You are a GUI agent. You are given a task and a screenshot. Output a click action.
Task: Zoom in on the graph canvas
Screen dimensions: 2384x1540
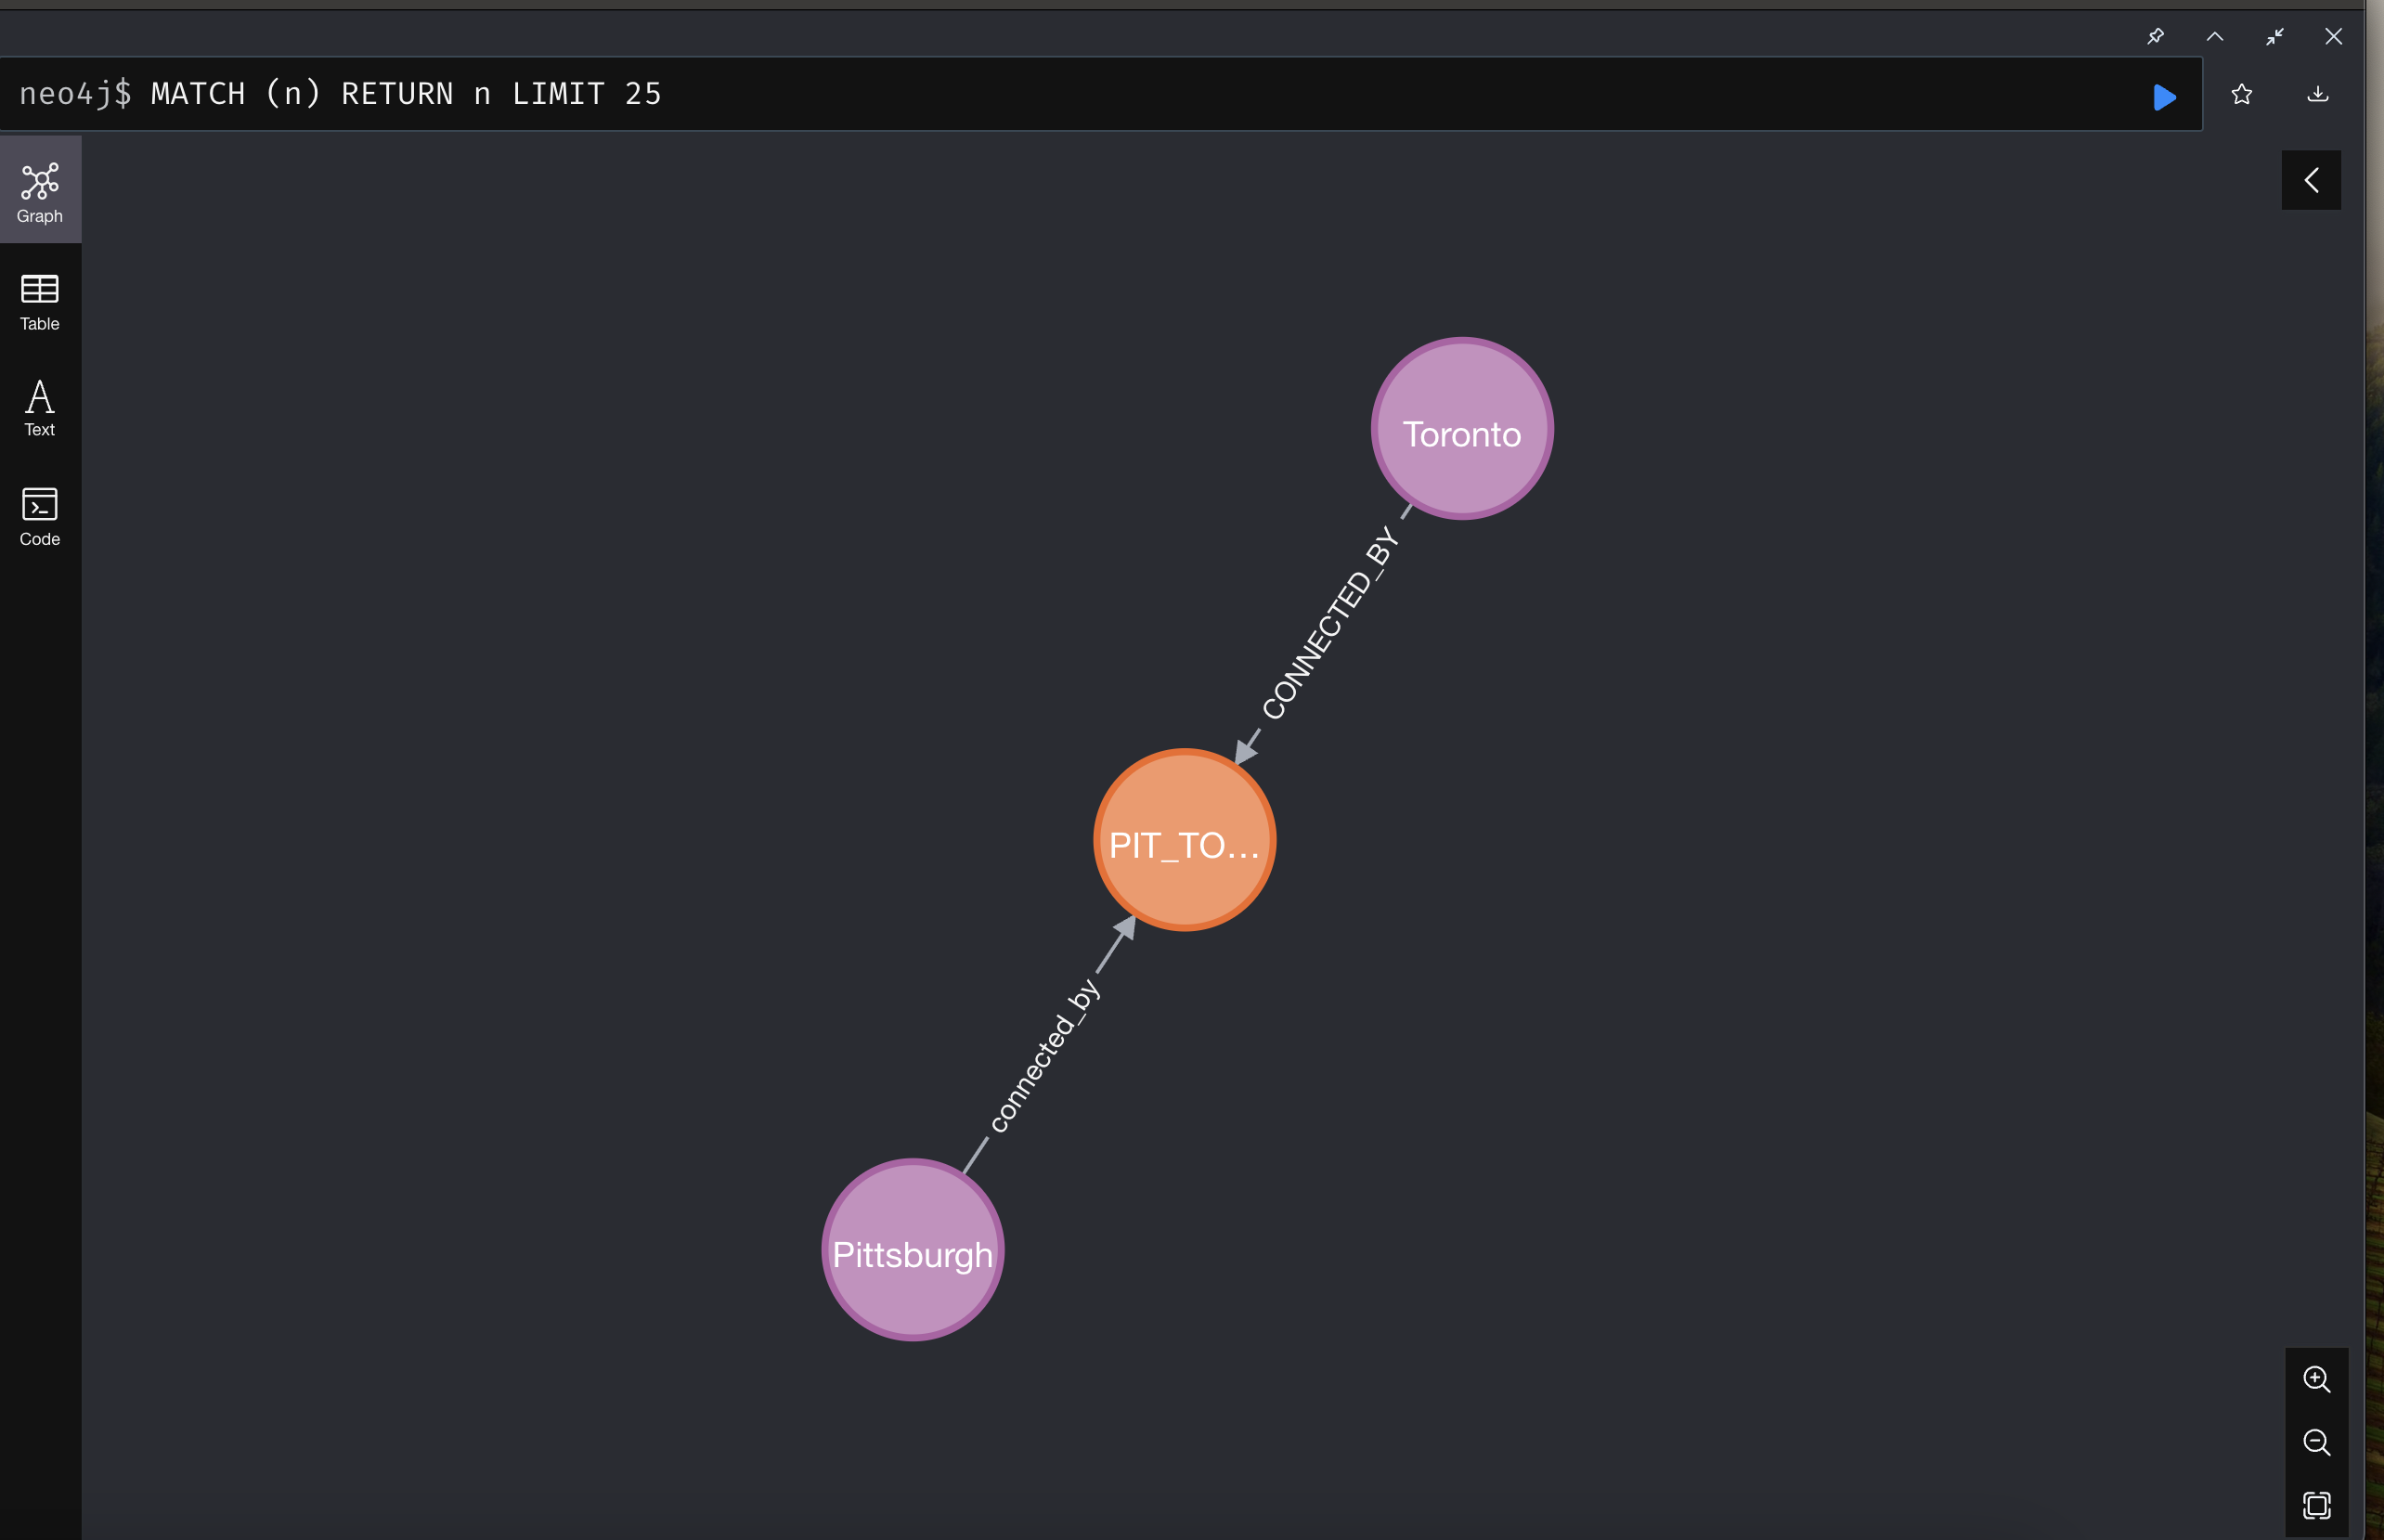pos(2318,1379)
